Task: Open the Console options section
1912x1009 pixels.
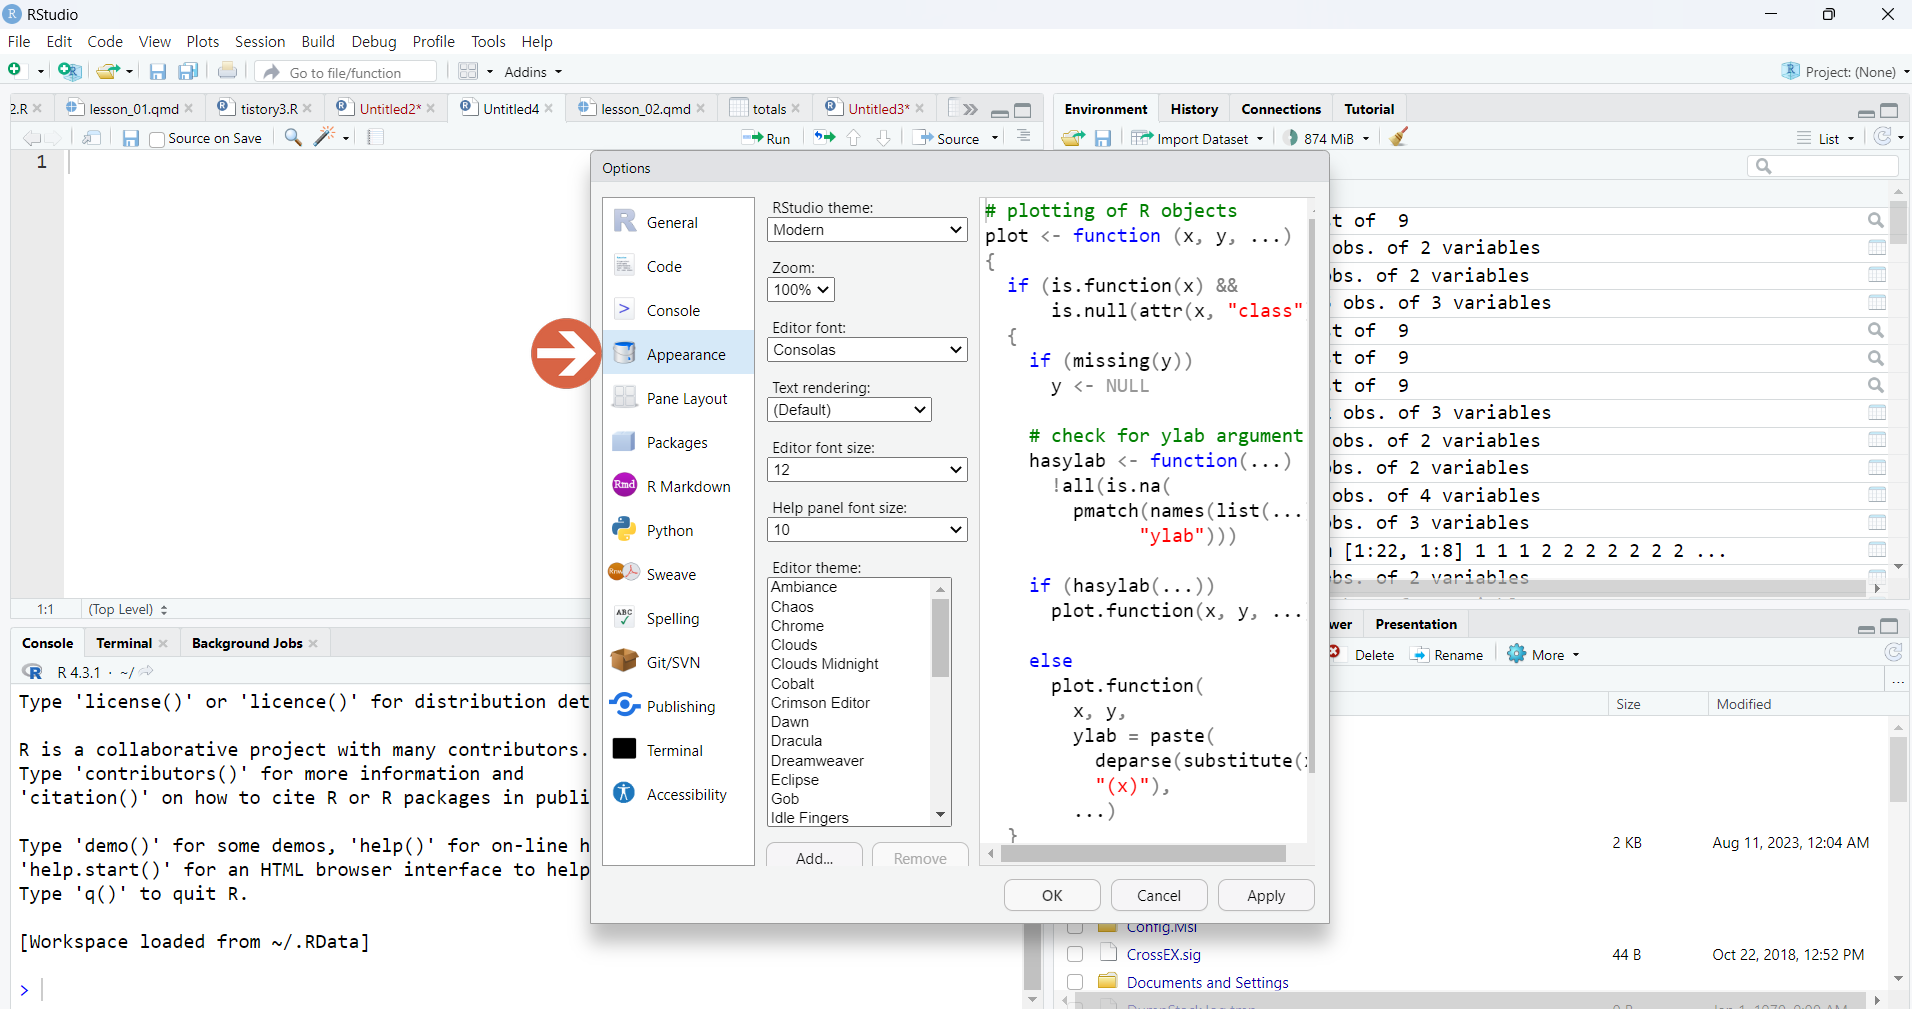Action: coord(678,310)
